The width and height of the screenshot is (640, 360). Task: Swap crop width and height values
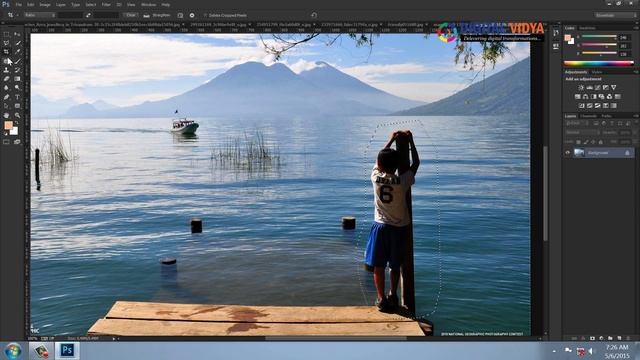(x=88, y=15)
